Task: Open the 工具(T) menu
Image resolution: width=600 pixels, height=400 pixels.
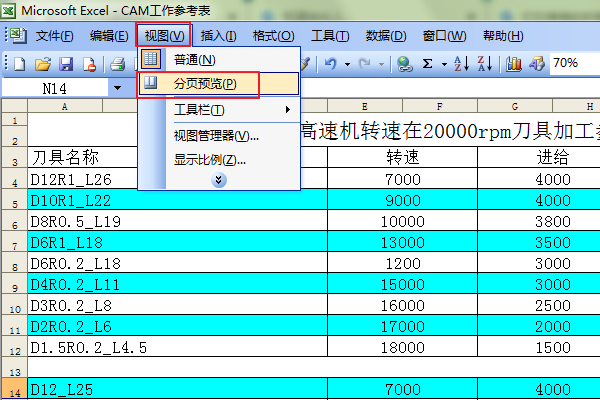Action: coord(330,36)
